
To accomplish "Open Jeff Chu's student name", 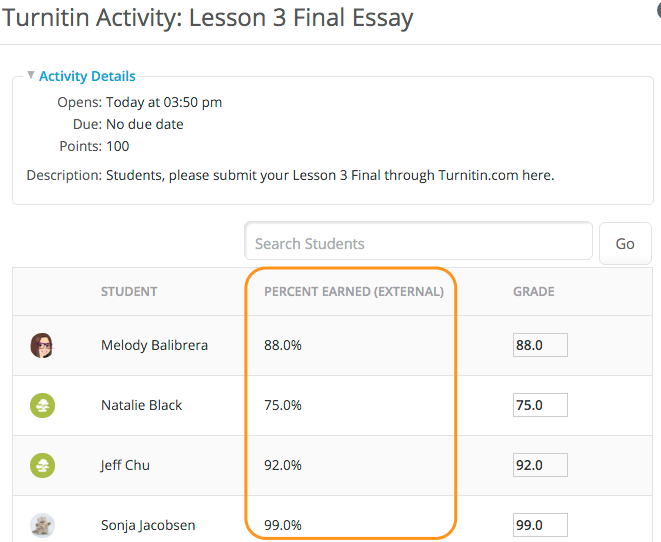I will coord(125,465).
